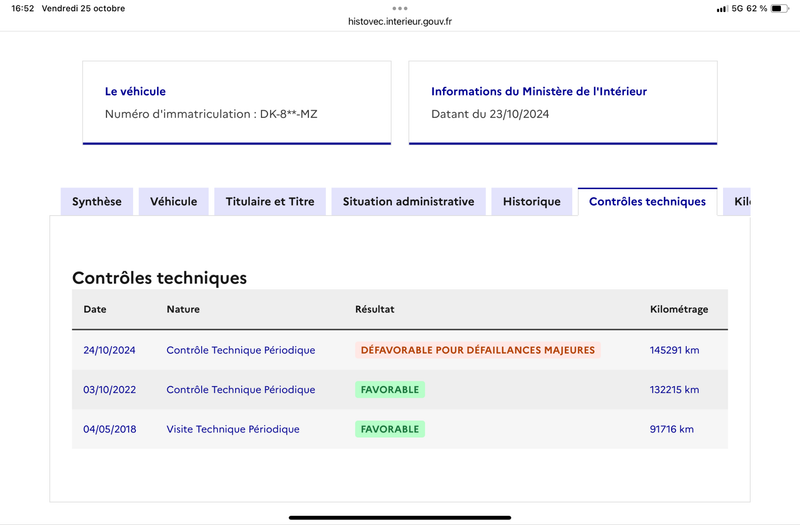Screen dimensions: 800x525
Task: Click the Le véhicule card heading
Action: coord(135,91)
